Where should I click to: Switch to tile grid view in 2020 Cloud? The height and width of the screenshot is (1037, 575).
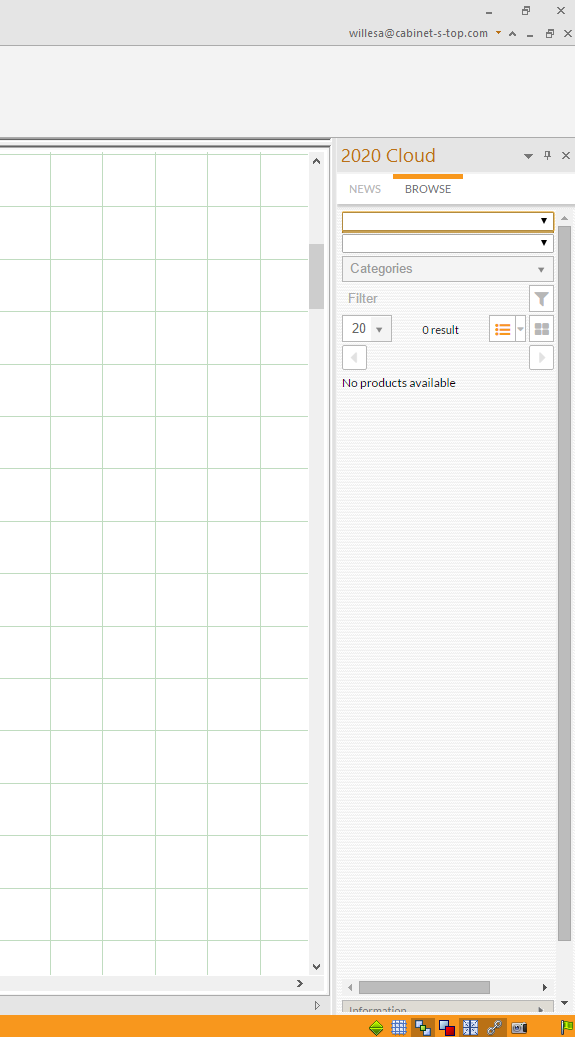[x=541, y=329]
